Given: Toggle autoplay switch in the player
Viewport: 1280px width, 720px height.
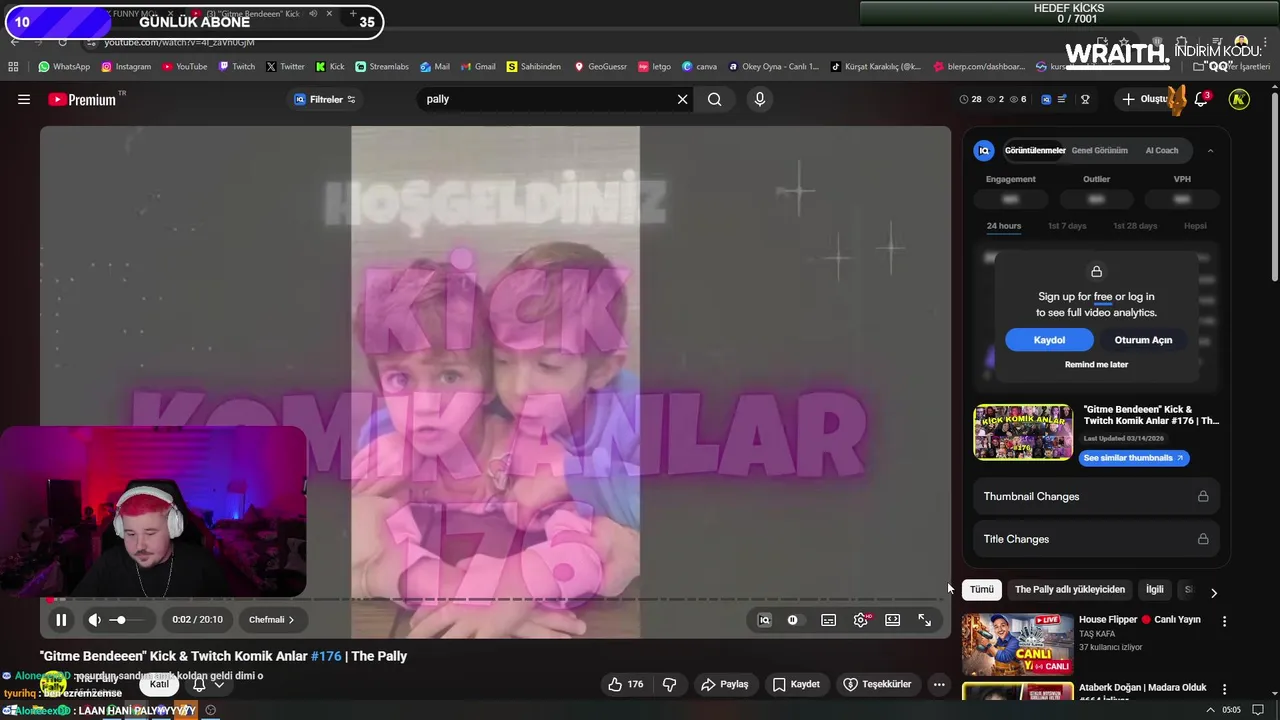Looking at the screenshot, I should (793, 620).
